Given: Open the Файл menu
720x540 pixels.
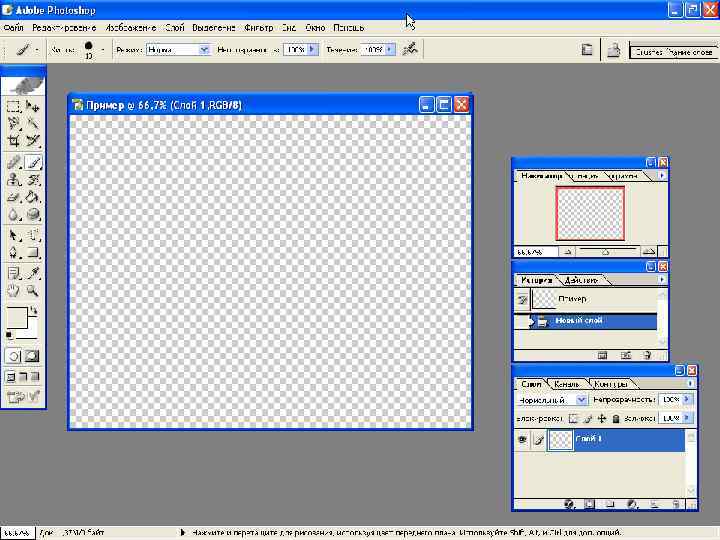Looking at the screenshot, I should 13,28.
